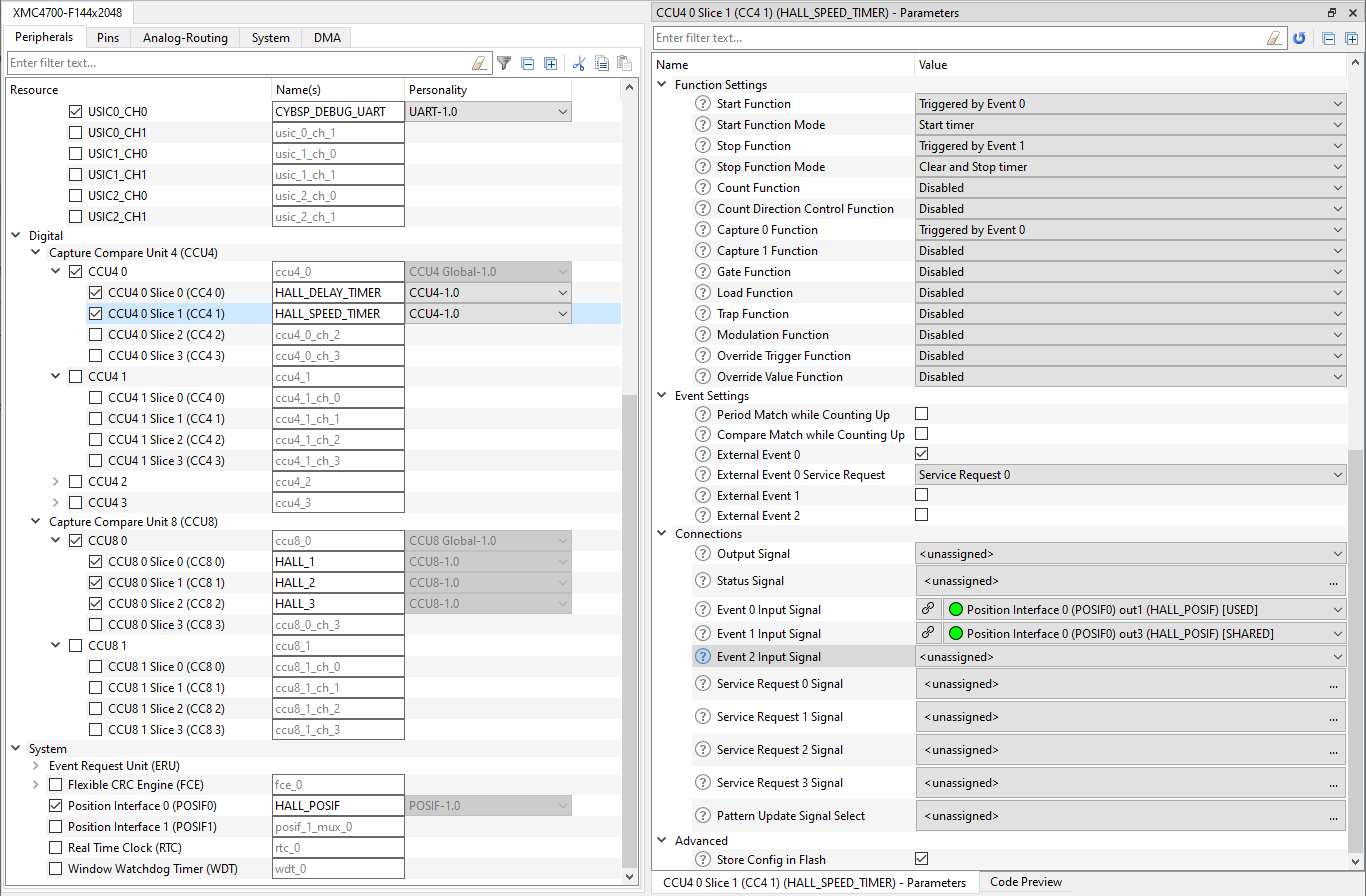The width and height of the screenshot is (1366, 896).
Task: Uncheck CCU4 0 Slice 0 (CC4 0)
Action: click(96, 293)
